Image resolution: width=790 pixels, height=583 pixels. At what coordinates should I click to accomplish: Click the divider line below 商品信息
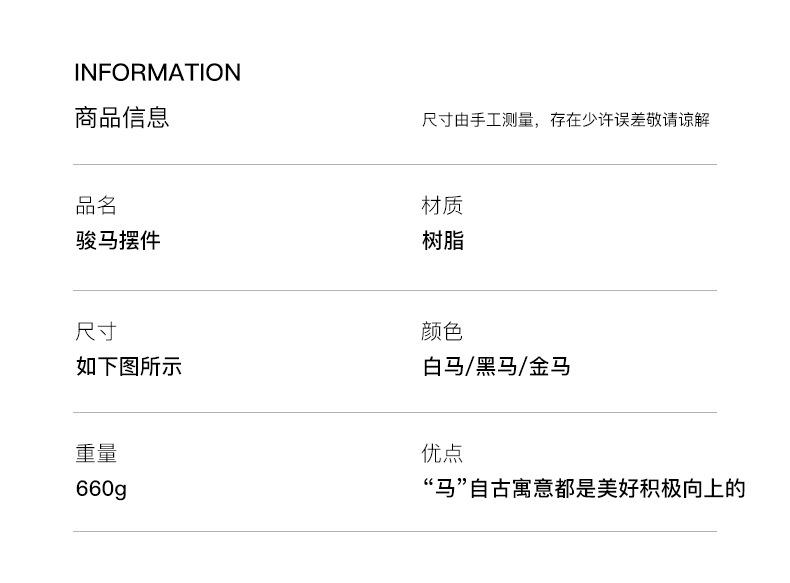click(395, 164)
